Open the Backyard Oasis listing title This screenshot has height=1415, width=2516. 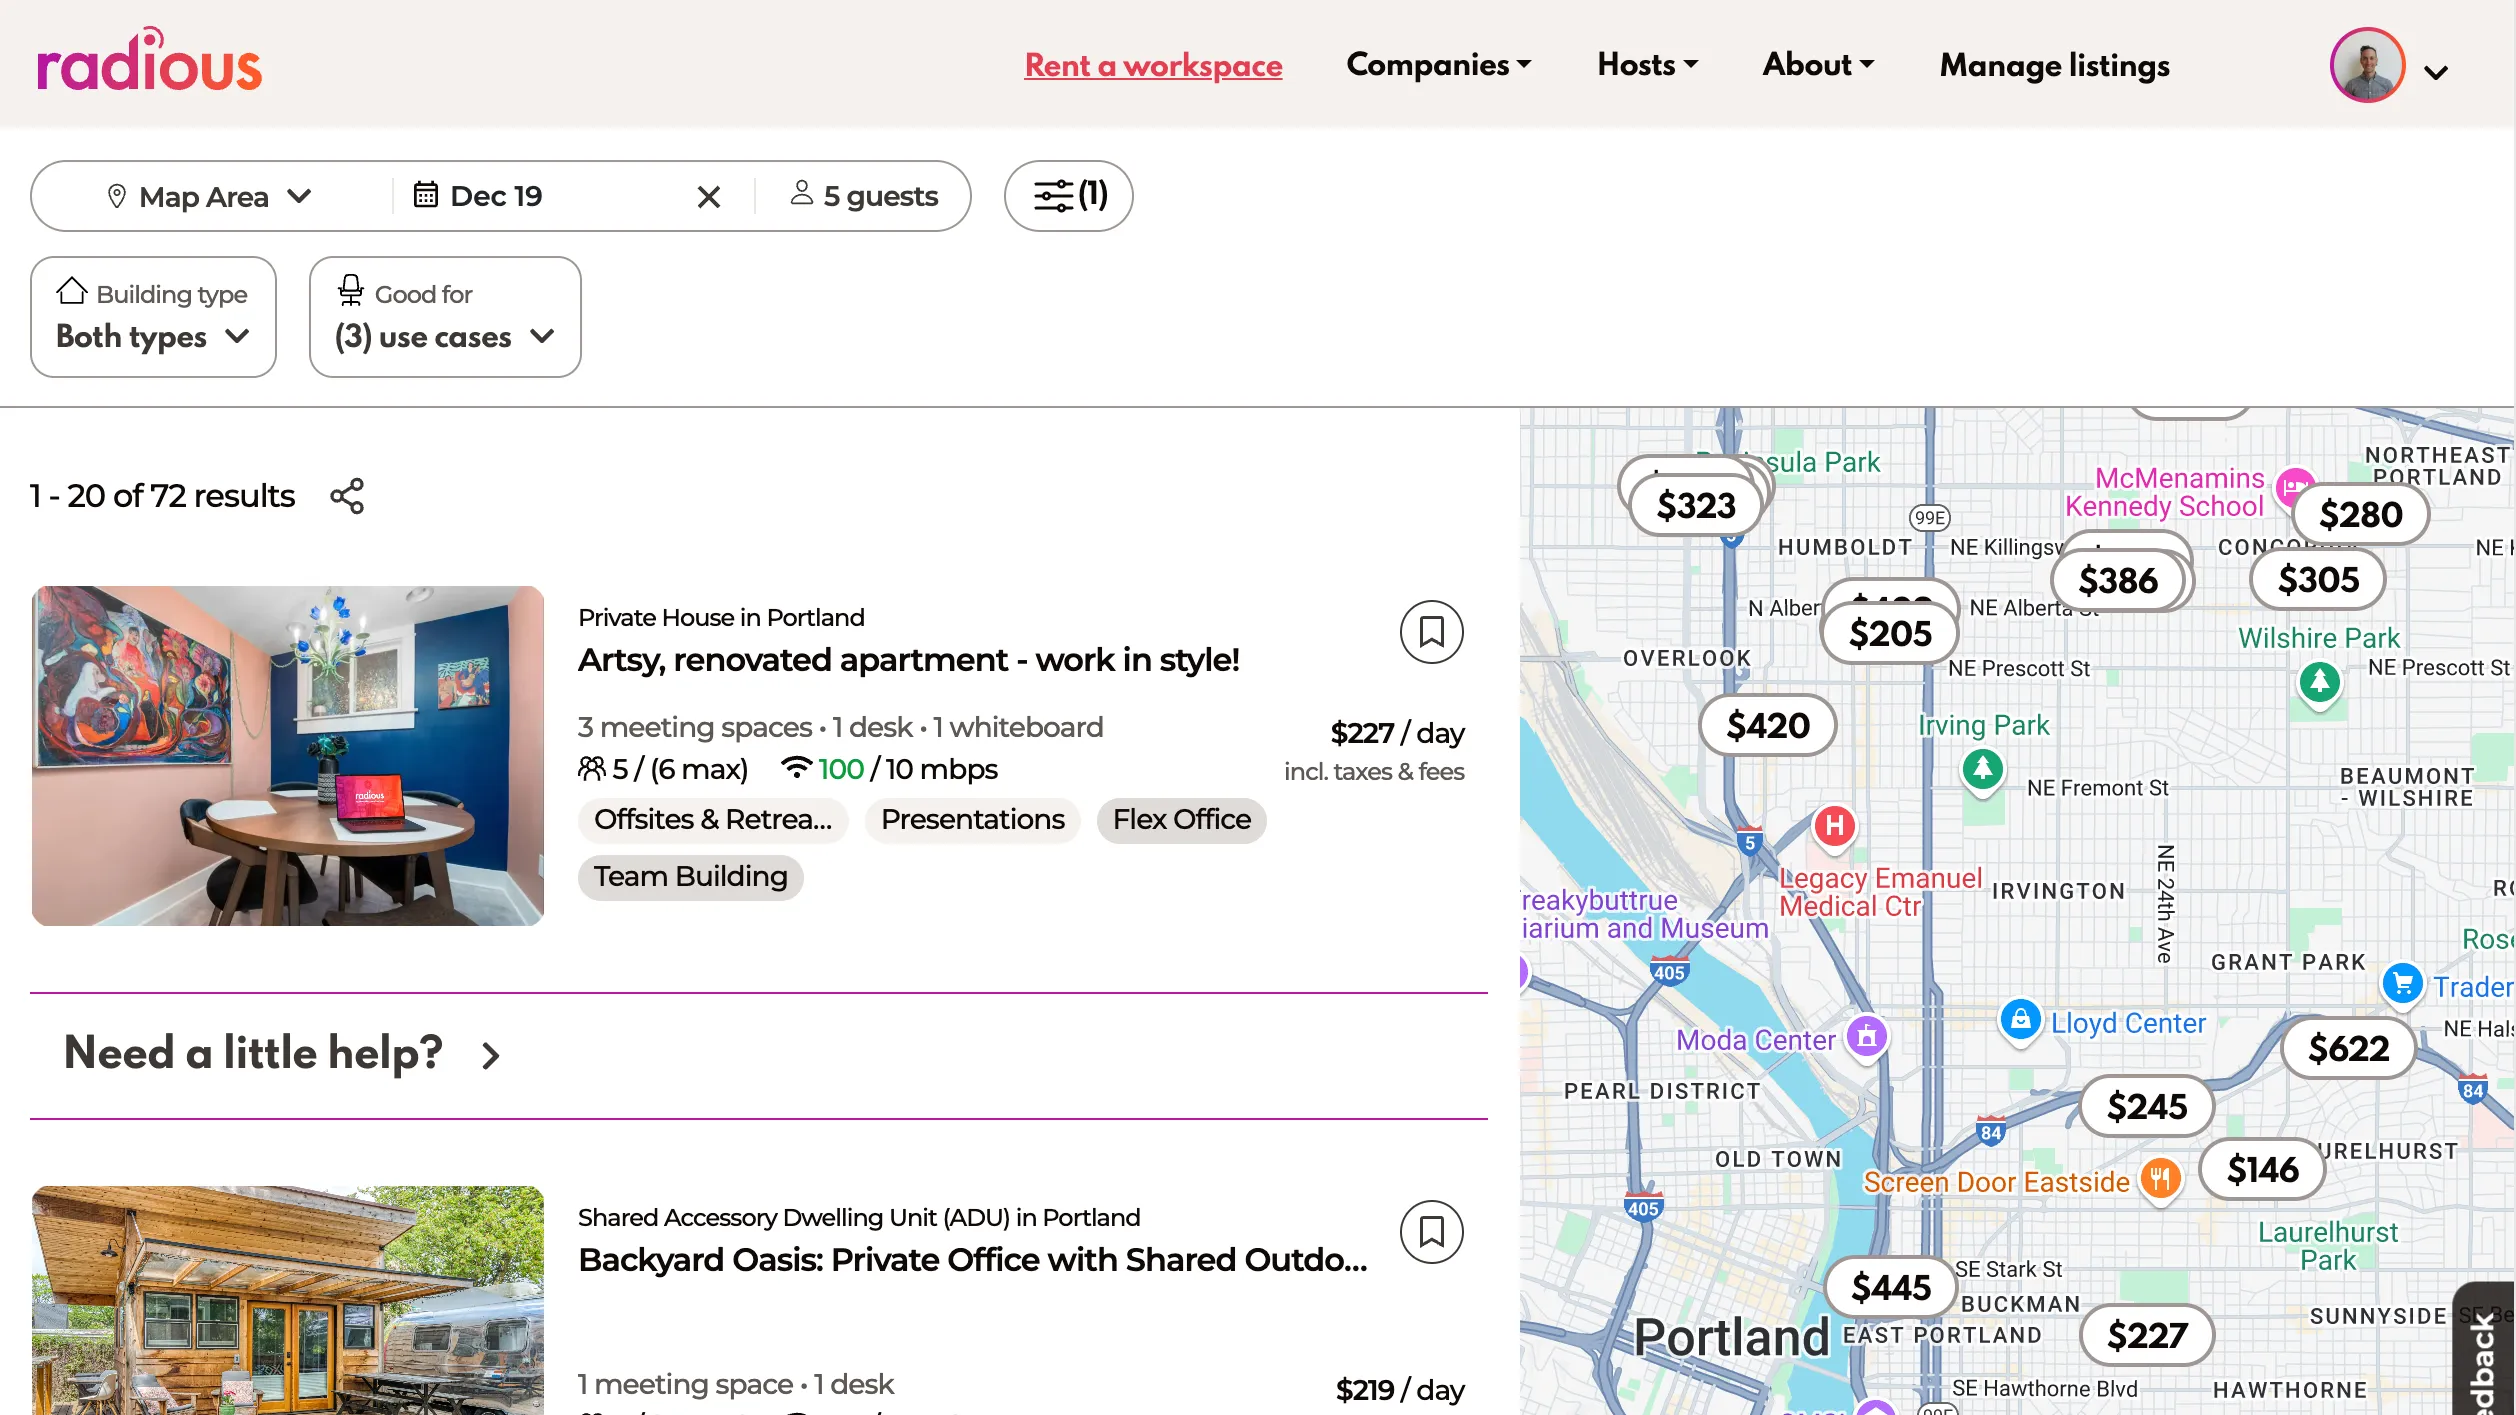coord(972,1260)
